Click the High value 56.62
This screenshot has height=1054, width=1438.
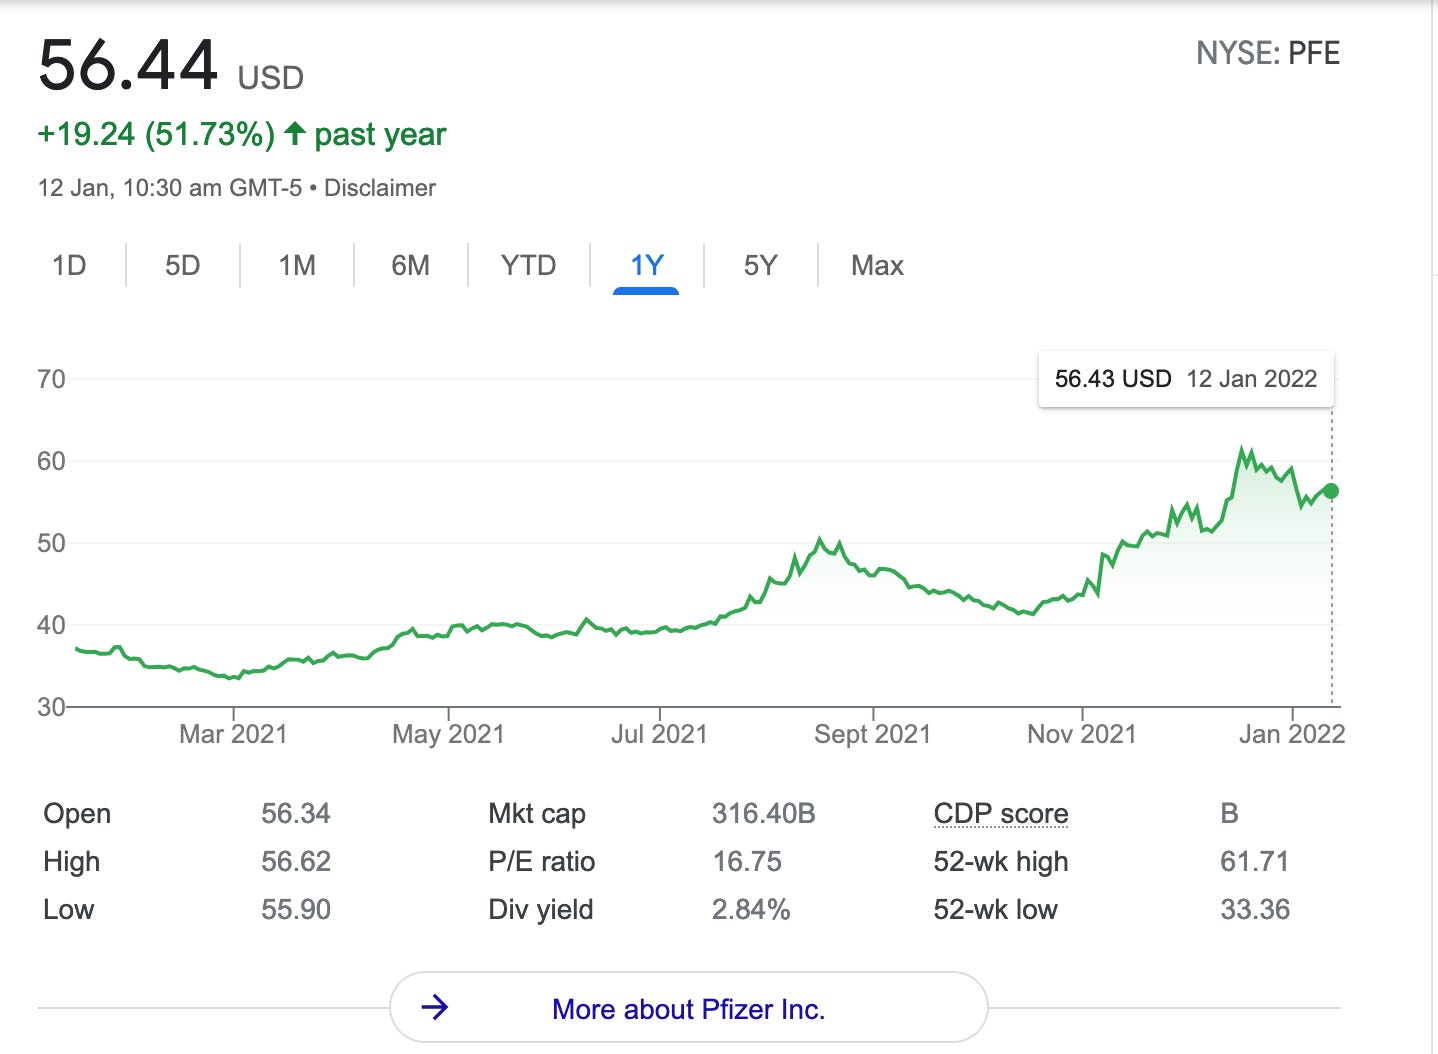click(x=296, y=862)
